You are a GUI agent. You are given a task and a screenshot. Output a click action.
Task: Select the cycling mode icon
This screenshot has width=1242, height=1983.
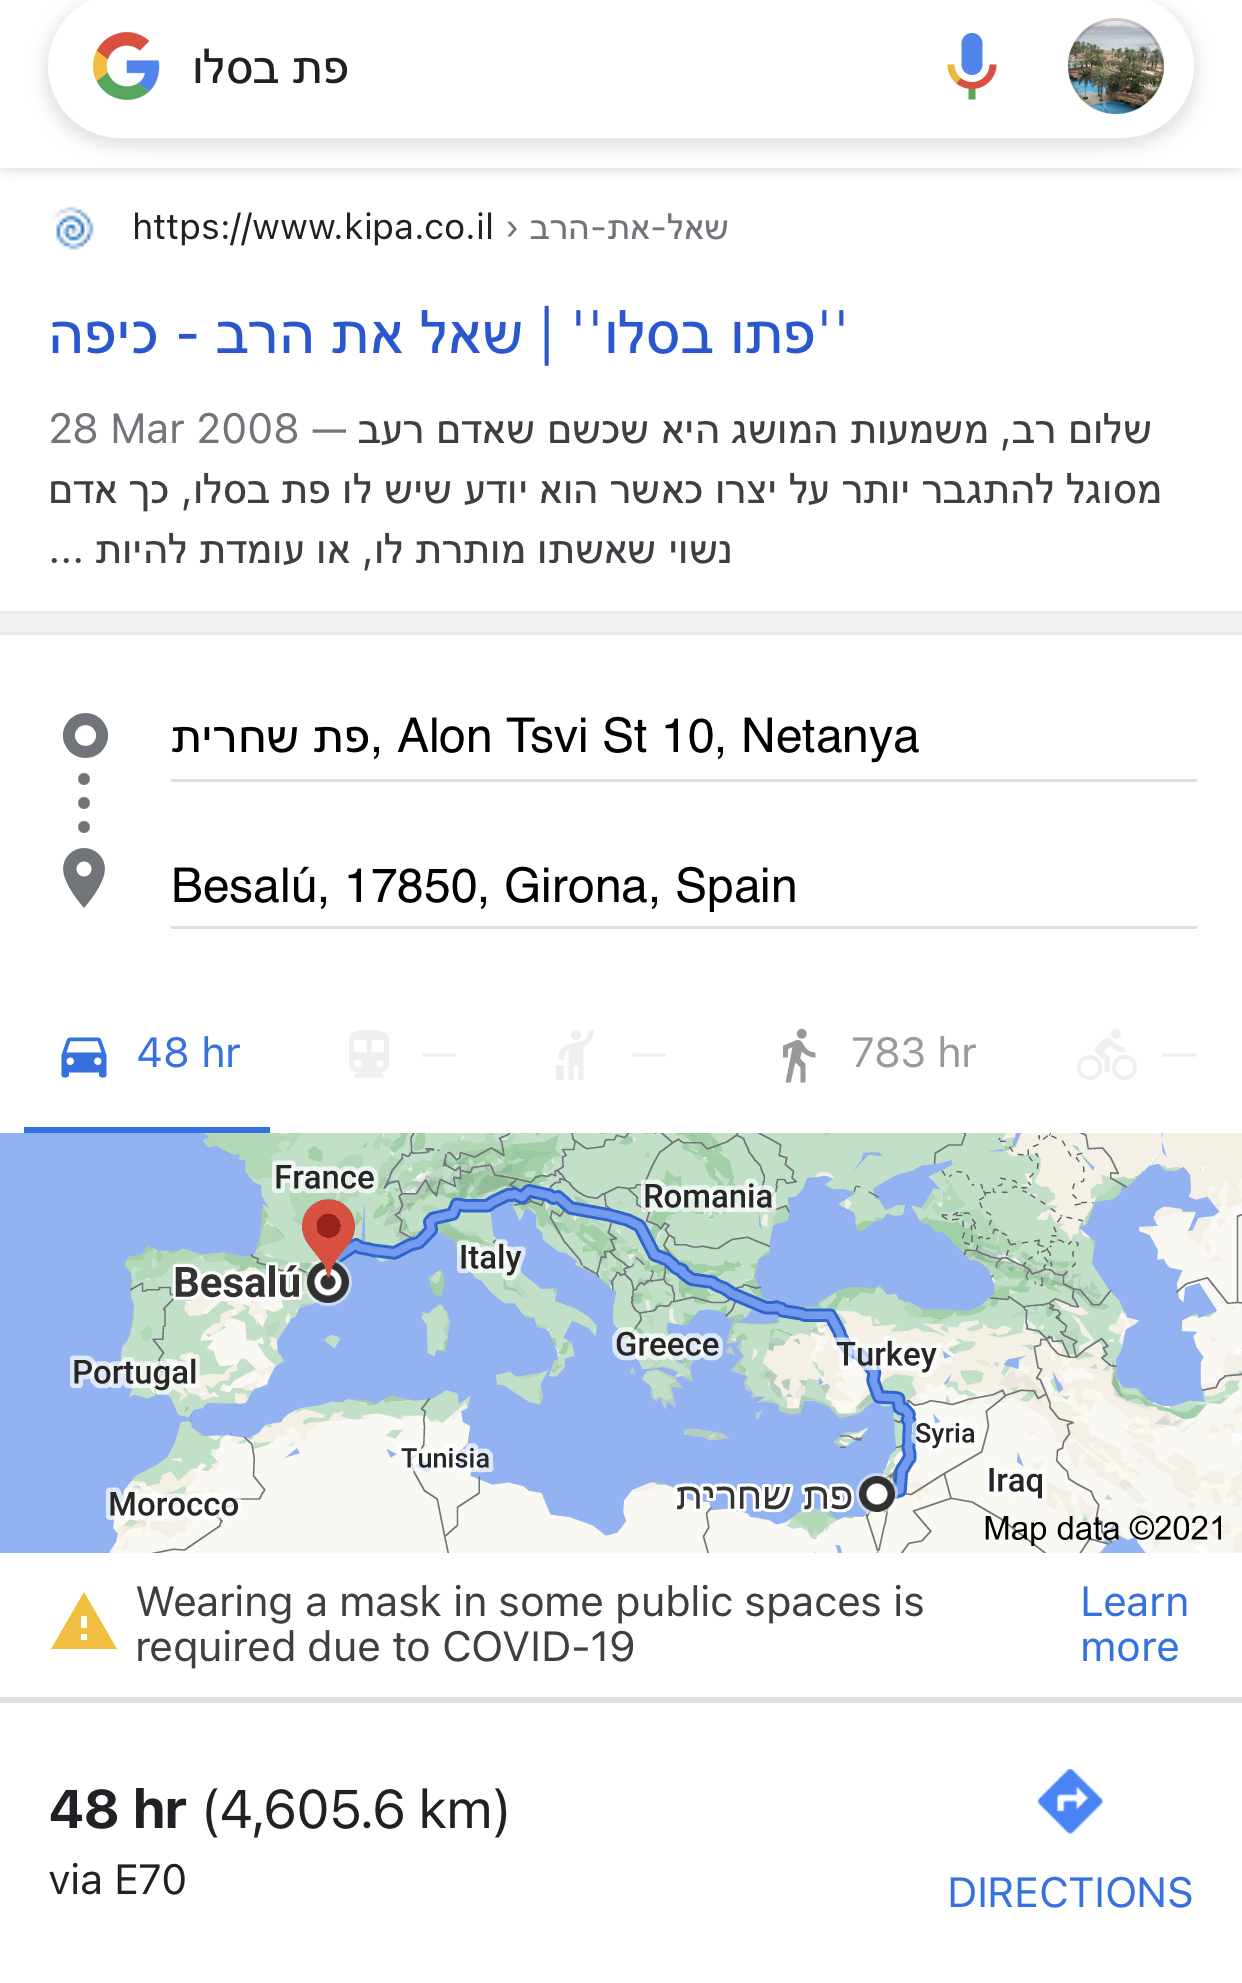point(1107,1054)
